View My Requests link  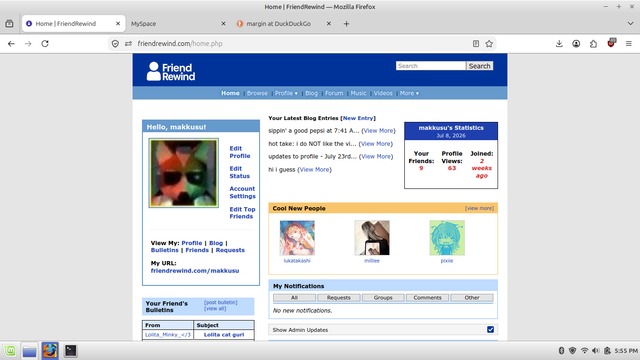pos(230,250)
